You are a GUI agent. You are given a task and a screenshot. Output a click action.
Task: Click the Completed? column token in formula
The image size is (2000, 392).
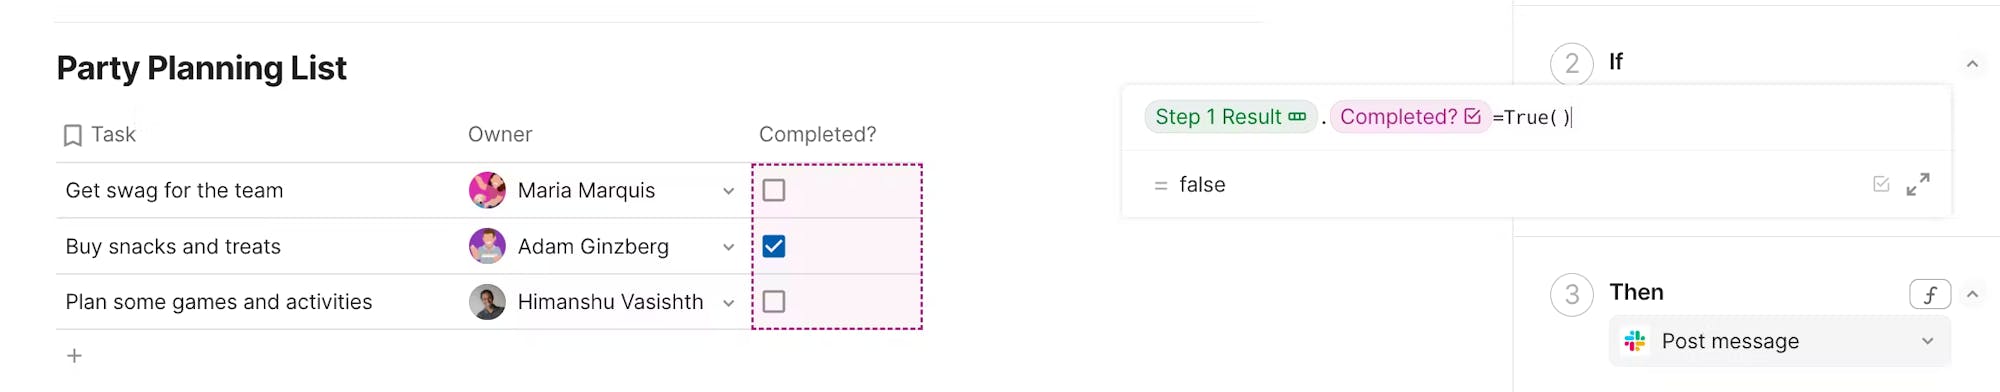pos(1410,117)
